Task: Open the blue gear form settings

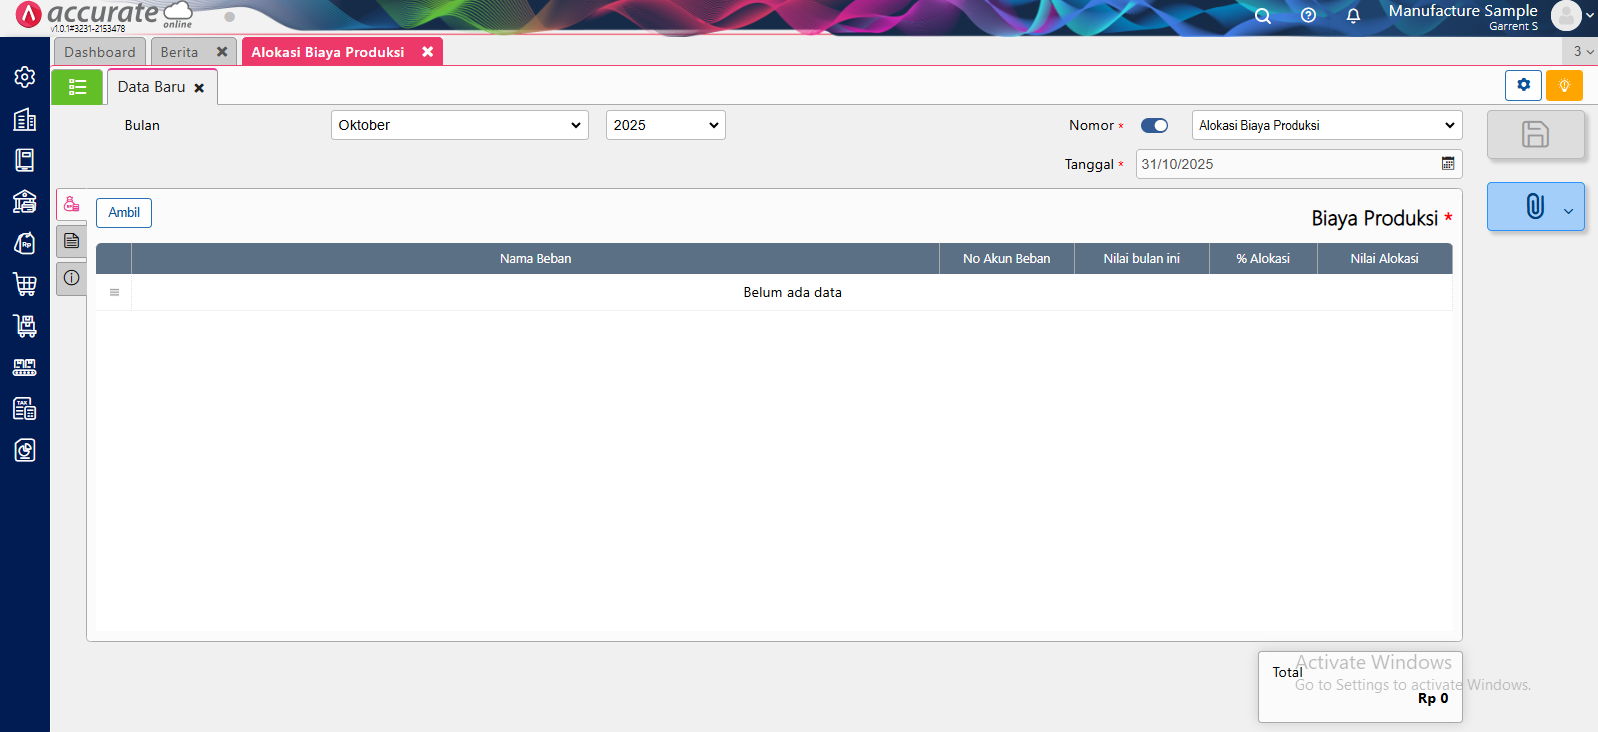Action: click(1523, 86)
